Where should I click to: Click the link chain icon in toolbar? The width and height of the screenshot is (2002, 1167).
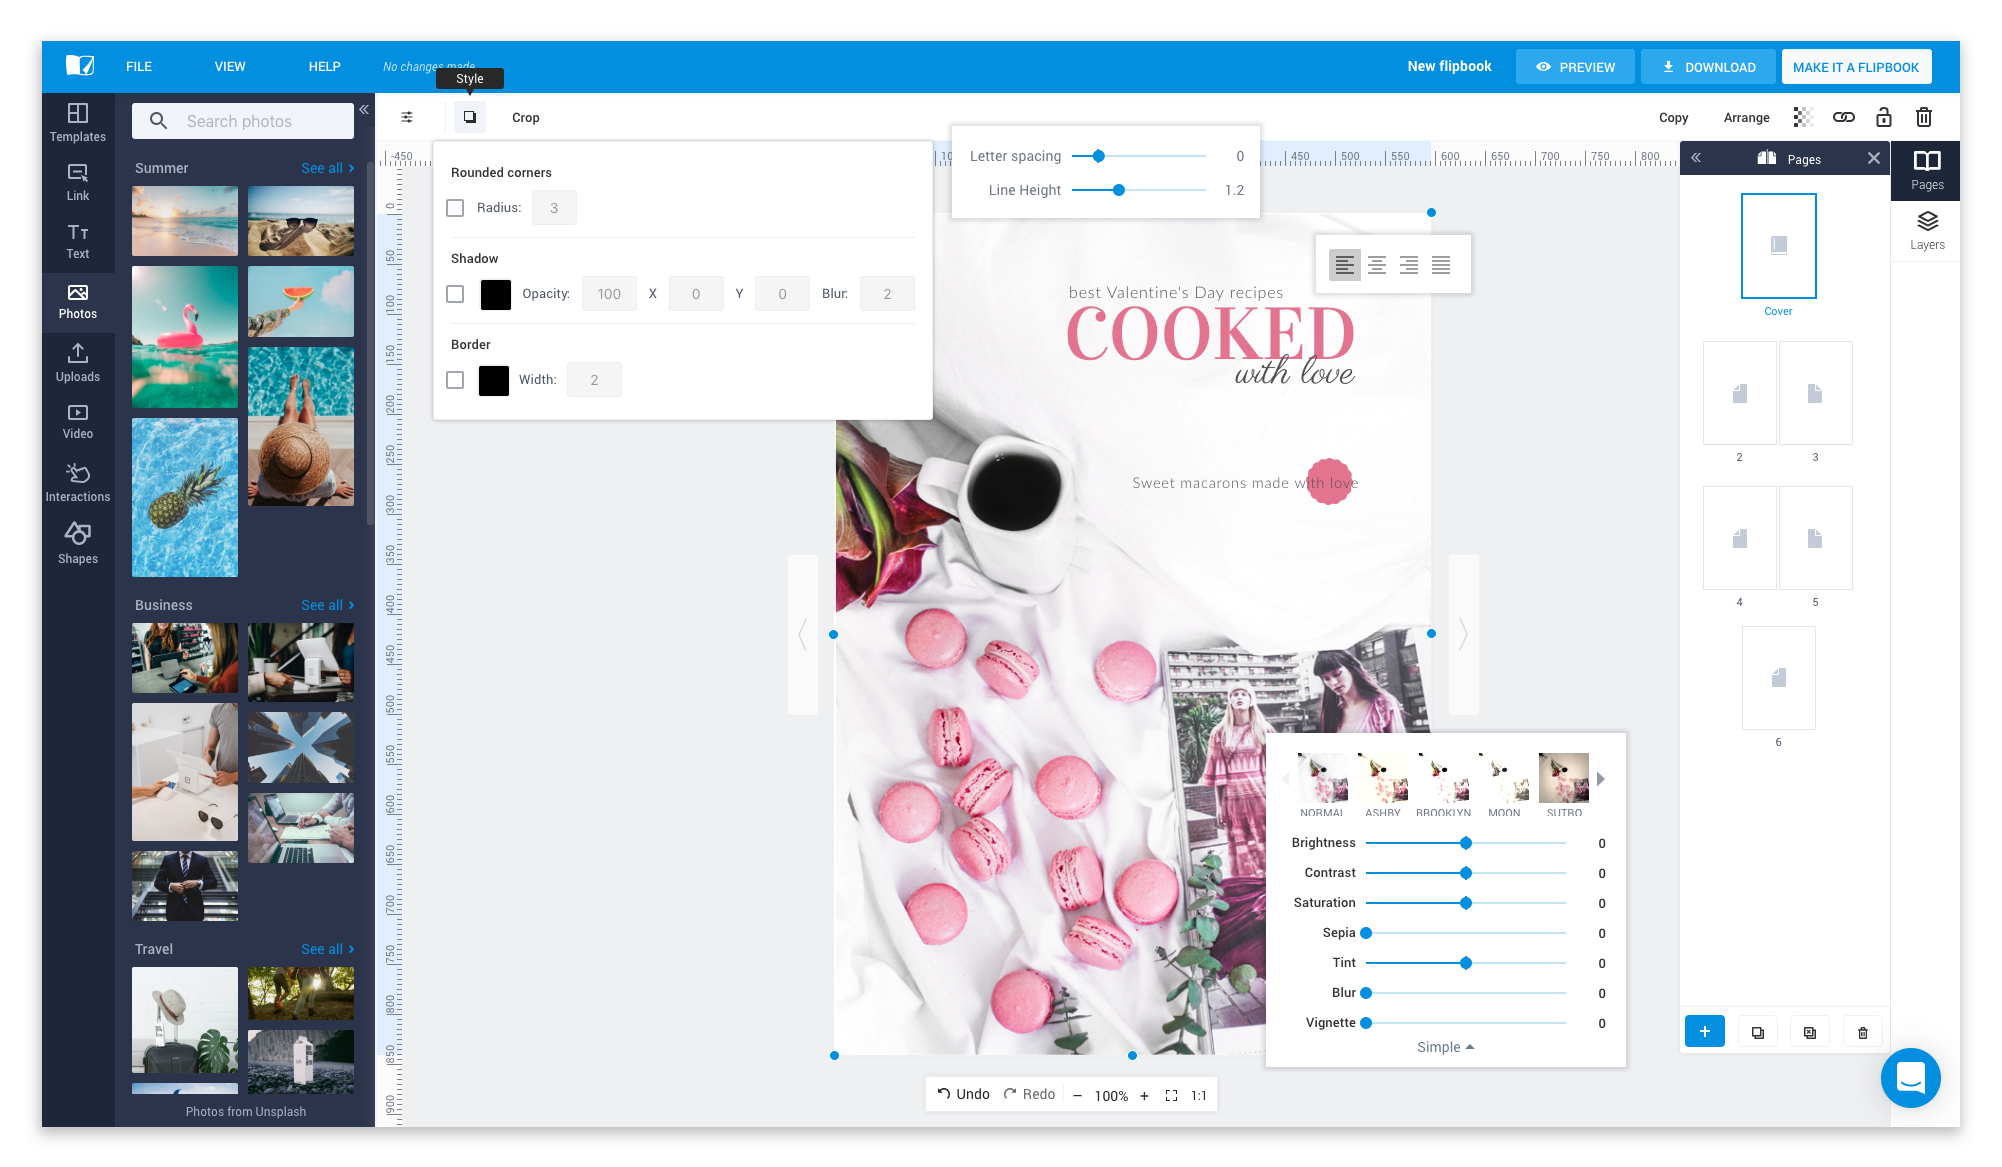[x=1843, y=117]
